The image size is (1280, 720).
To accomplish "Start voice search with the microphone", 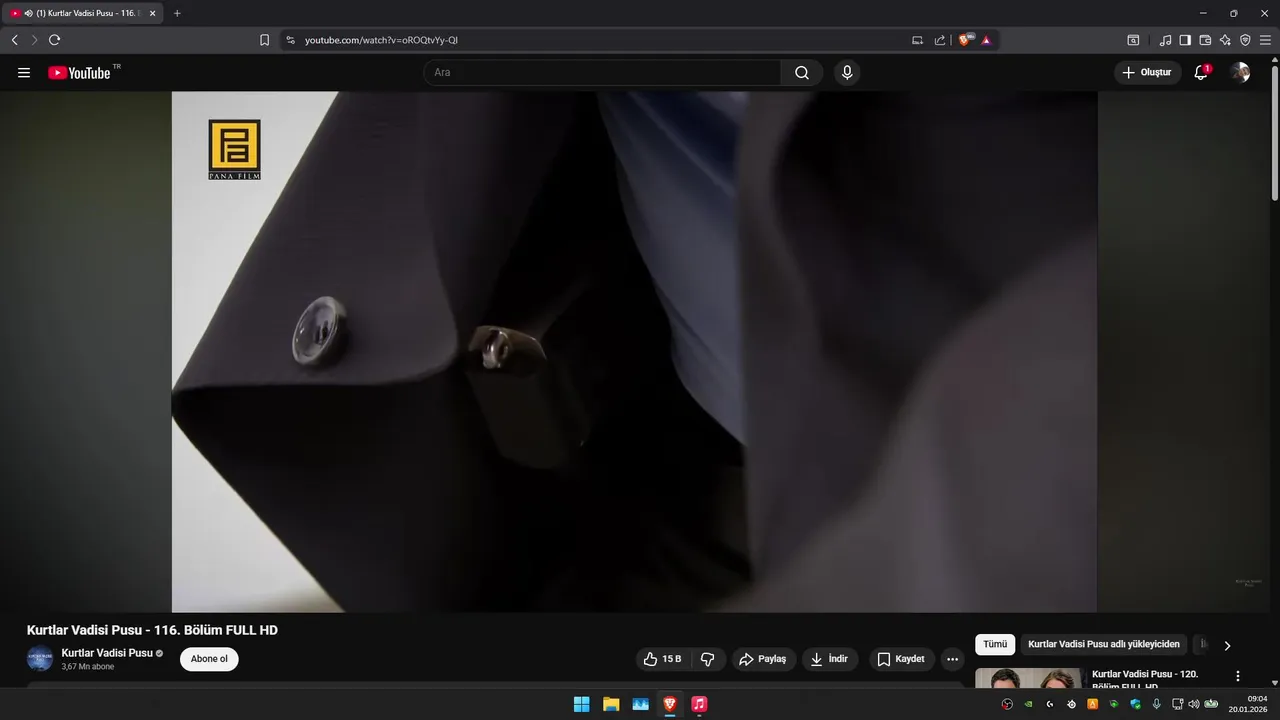I will (x=847, y=72).
